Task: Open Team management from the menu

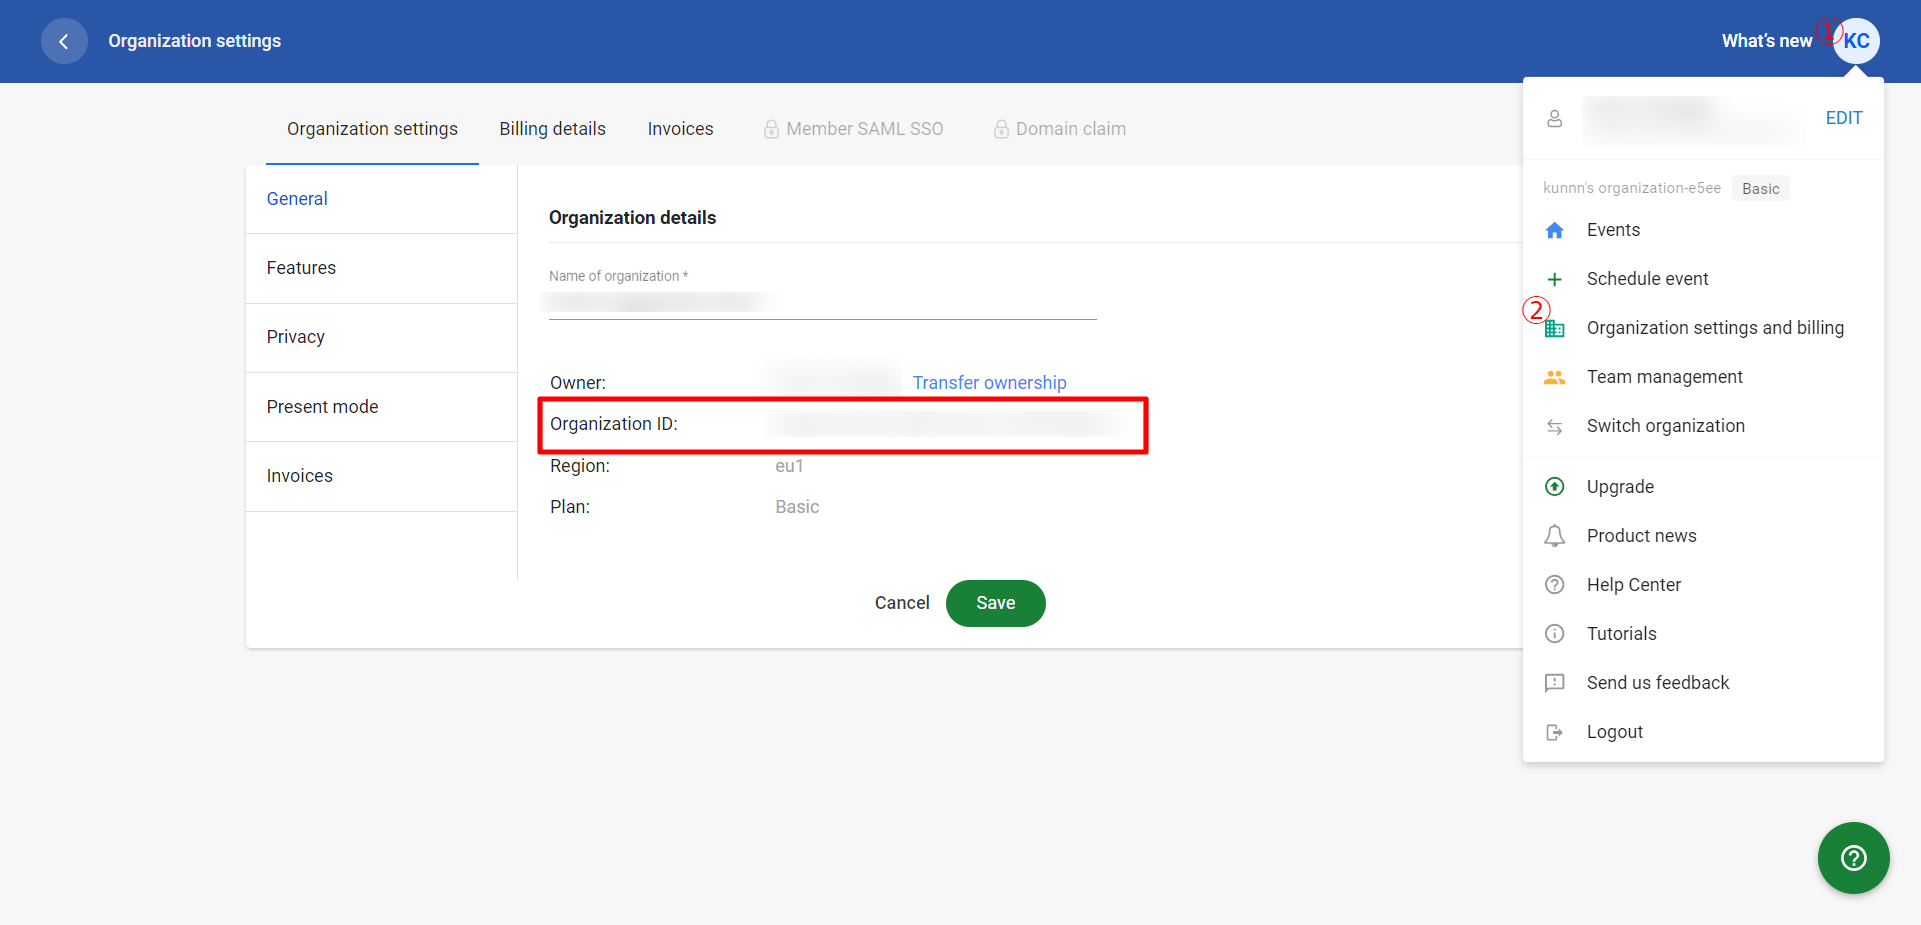Action: [1703, 377]
